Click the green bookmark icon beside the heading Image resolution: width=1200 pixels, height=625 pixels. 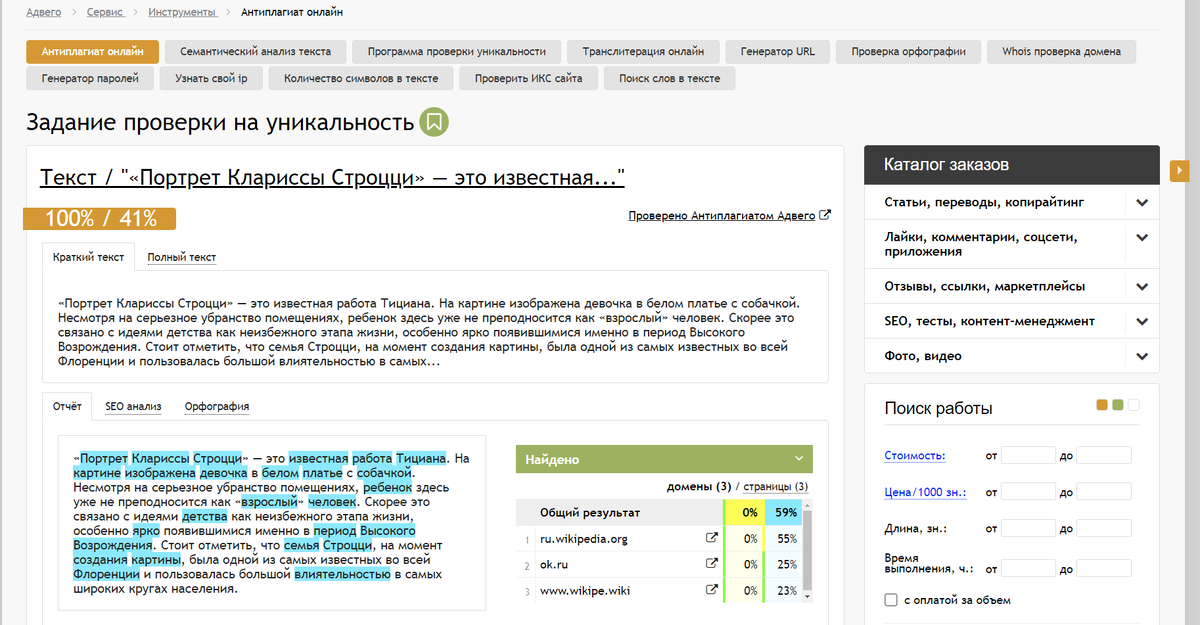click(434, 122)
